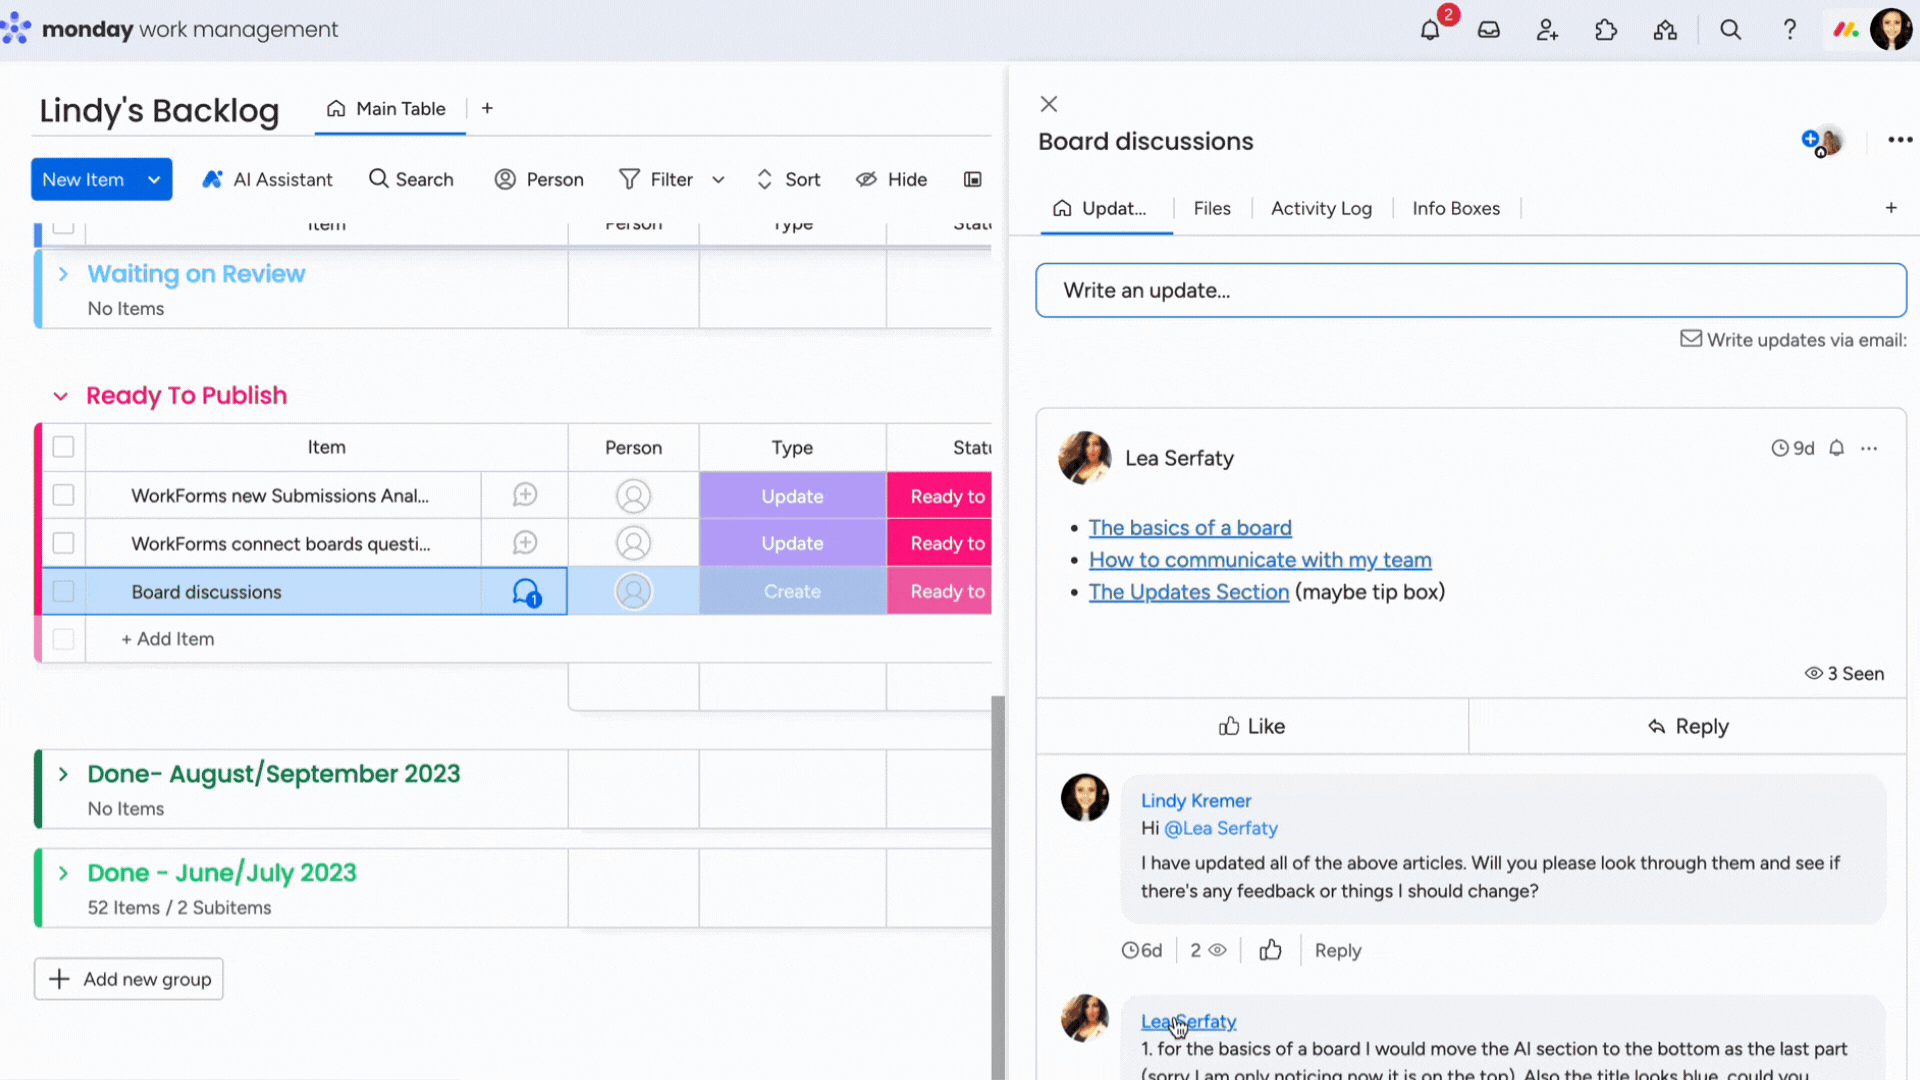Open the Hide columns tool
1920x1080 pixels.
coord(892,179)
